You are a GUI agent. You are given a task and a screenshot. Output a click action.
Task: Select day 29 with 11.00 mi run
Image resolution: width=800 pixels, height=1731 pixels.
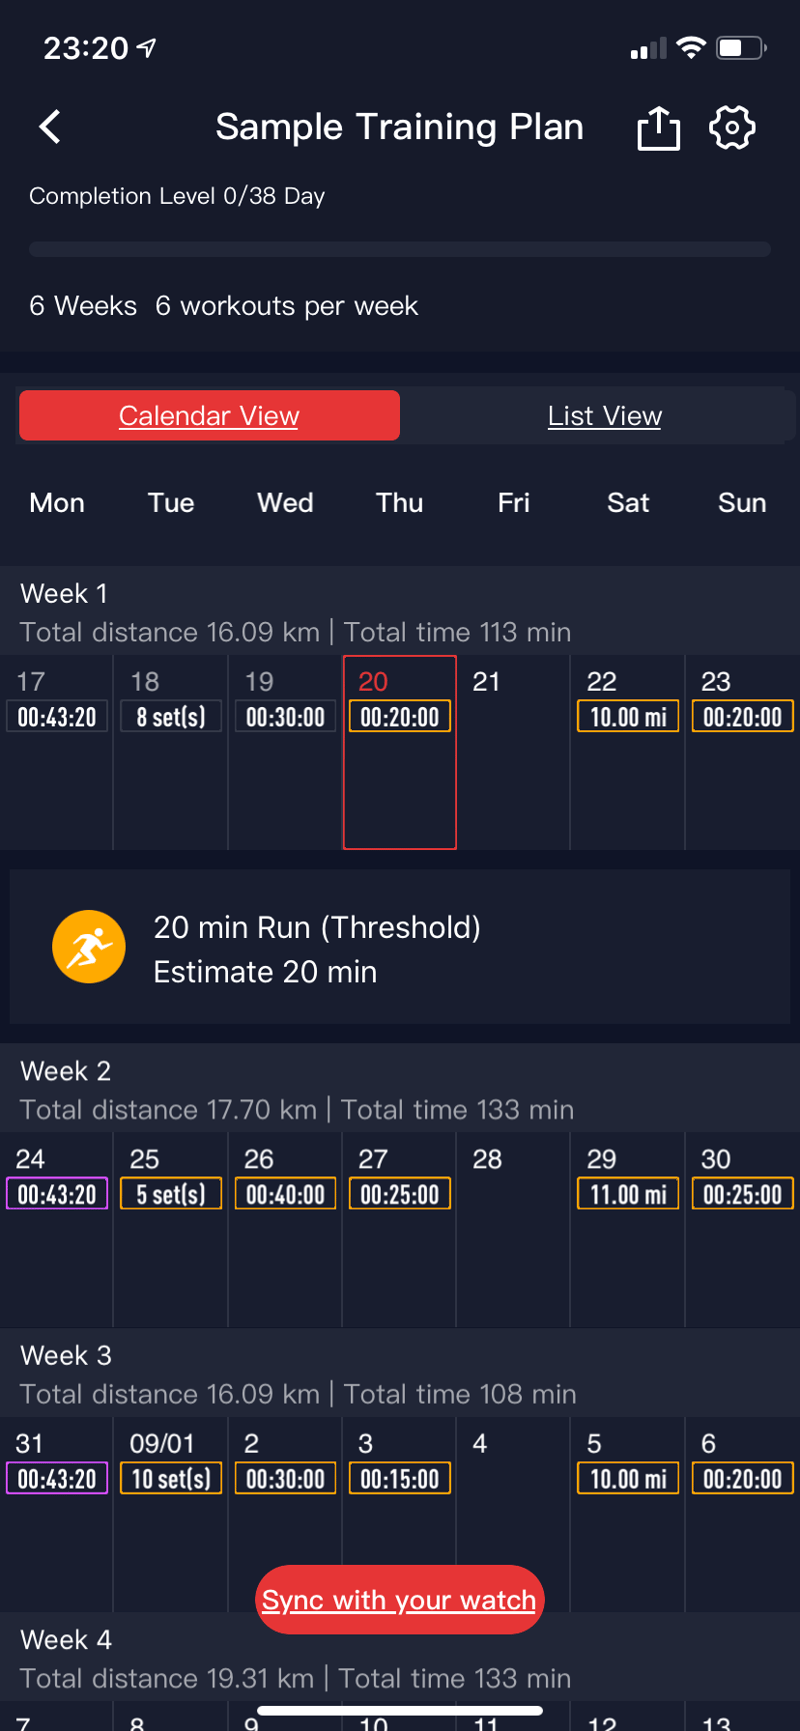(628, 1228)
